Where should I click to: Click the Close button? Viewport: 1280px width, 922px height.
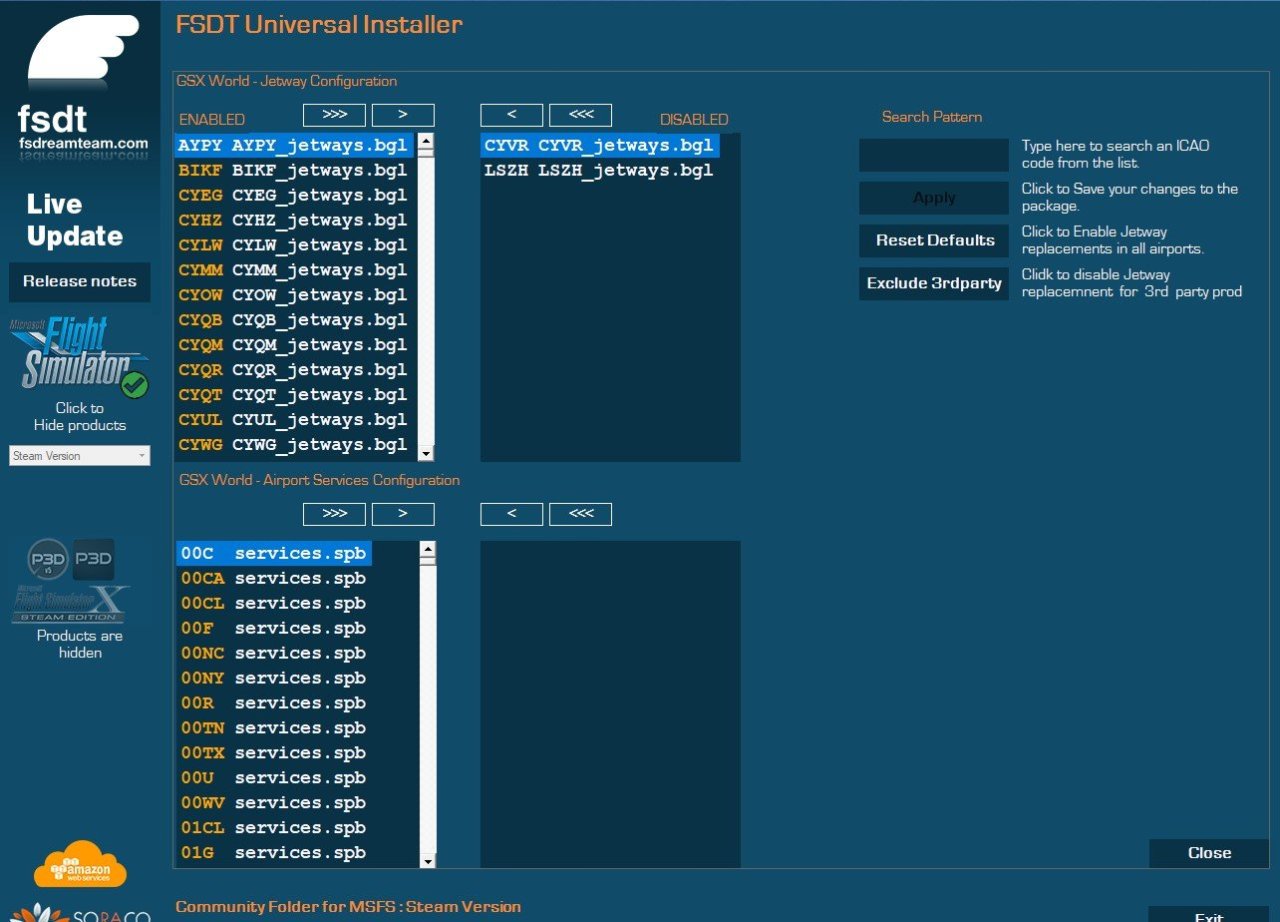(1209, 853)
